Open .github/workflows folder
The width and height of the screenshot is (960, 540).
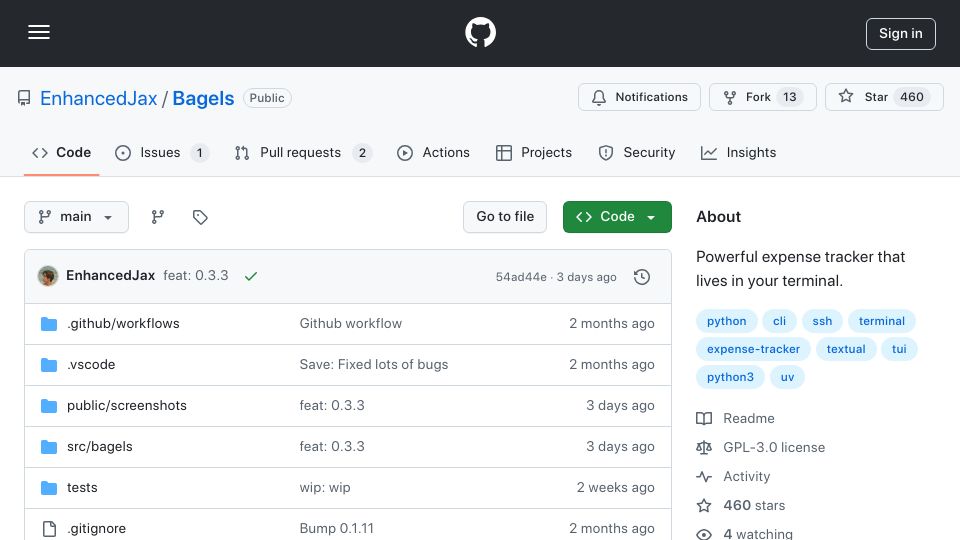(x=123, y=323)
